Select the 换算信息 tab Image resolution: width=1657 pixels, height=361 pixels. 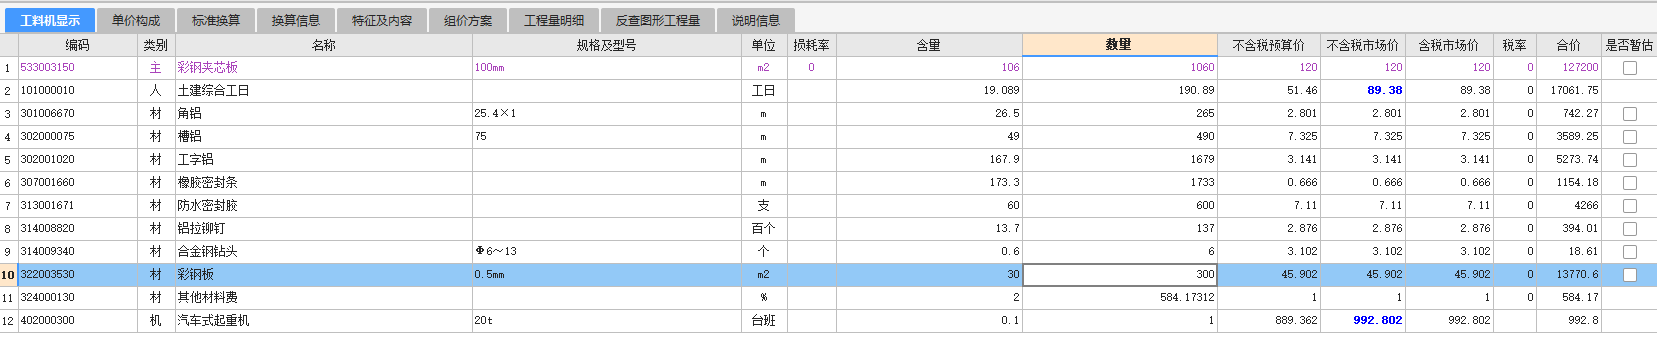[296, 20]
